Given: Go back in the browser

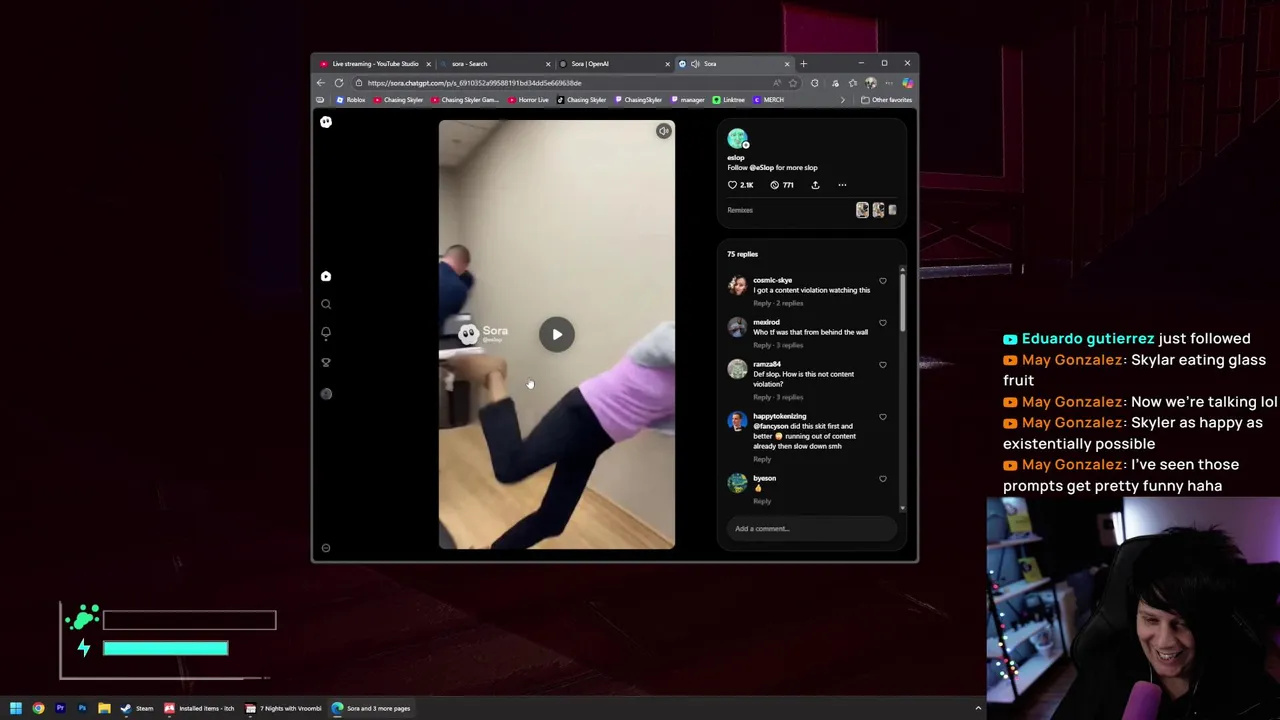Looking at the screenshot, I should (321, 83).
